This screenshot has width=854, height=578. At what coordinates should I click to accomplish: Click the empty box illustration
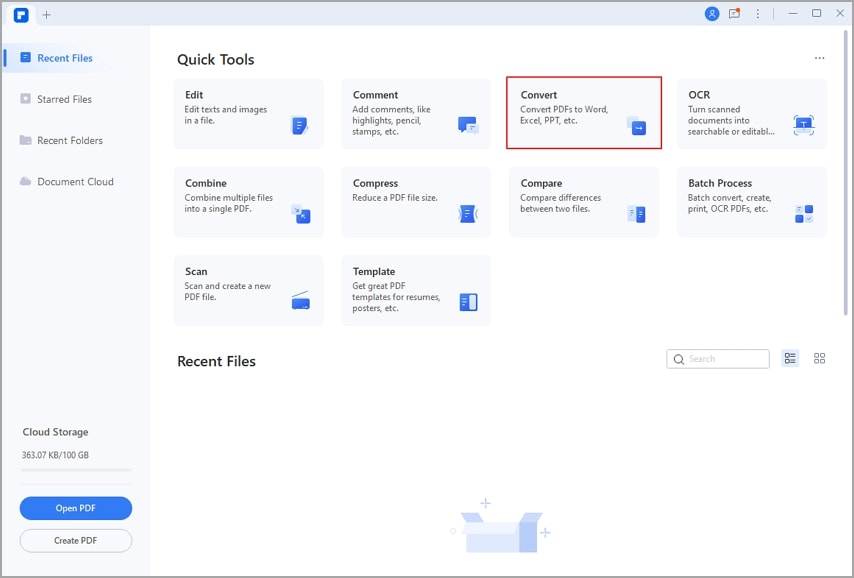tap(501, 526)
